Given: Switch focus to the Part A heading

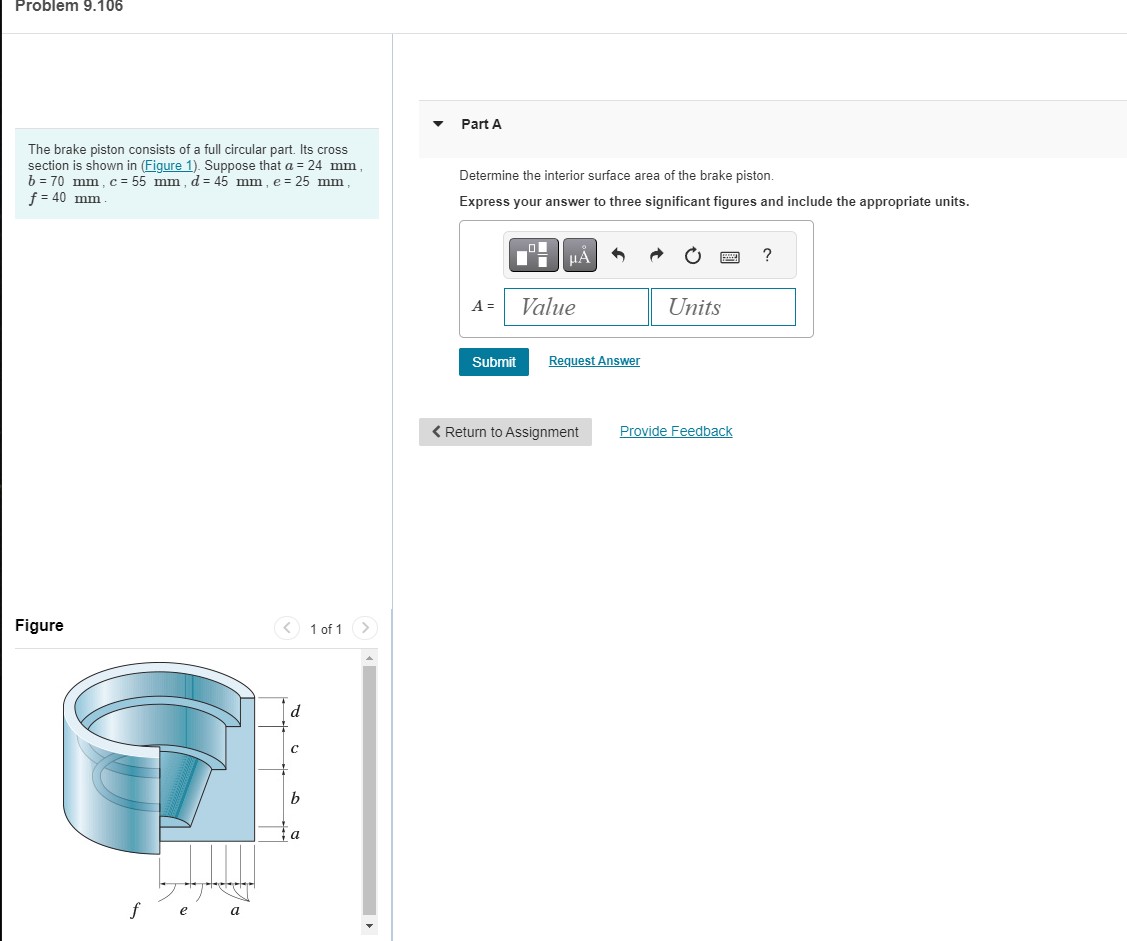Looking at the screenshot, I should point(481,124).
